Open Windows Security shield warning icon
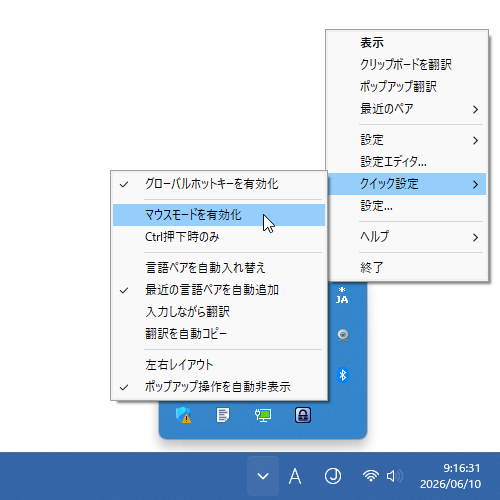500x500 pixels. 183,415
